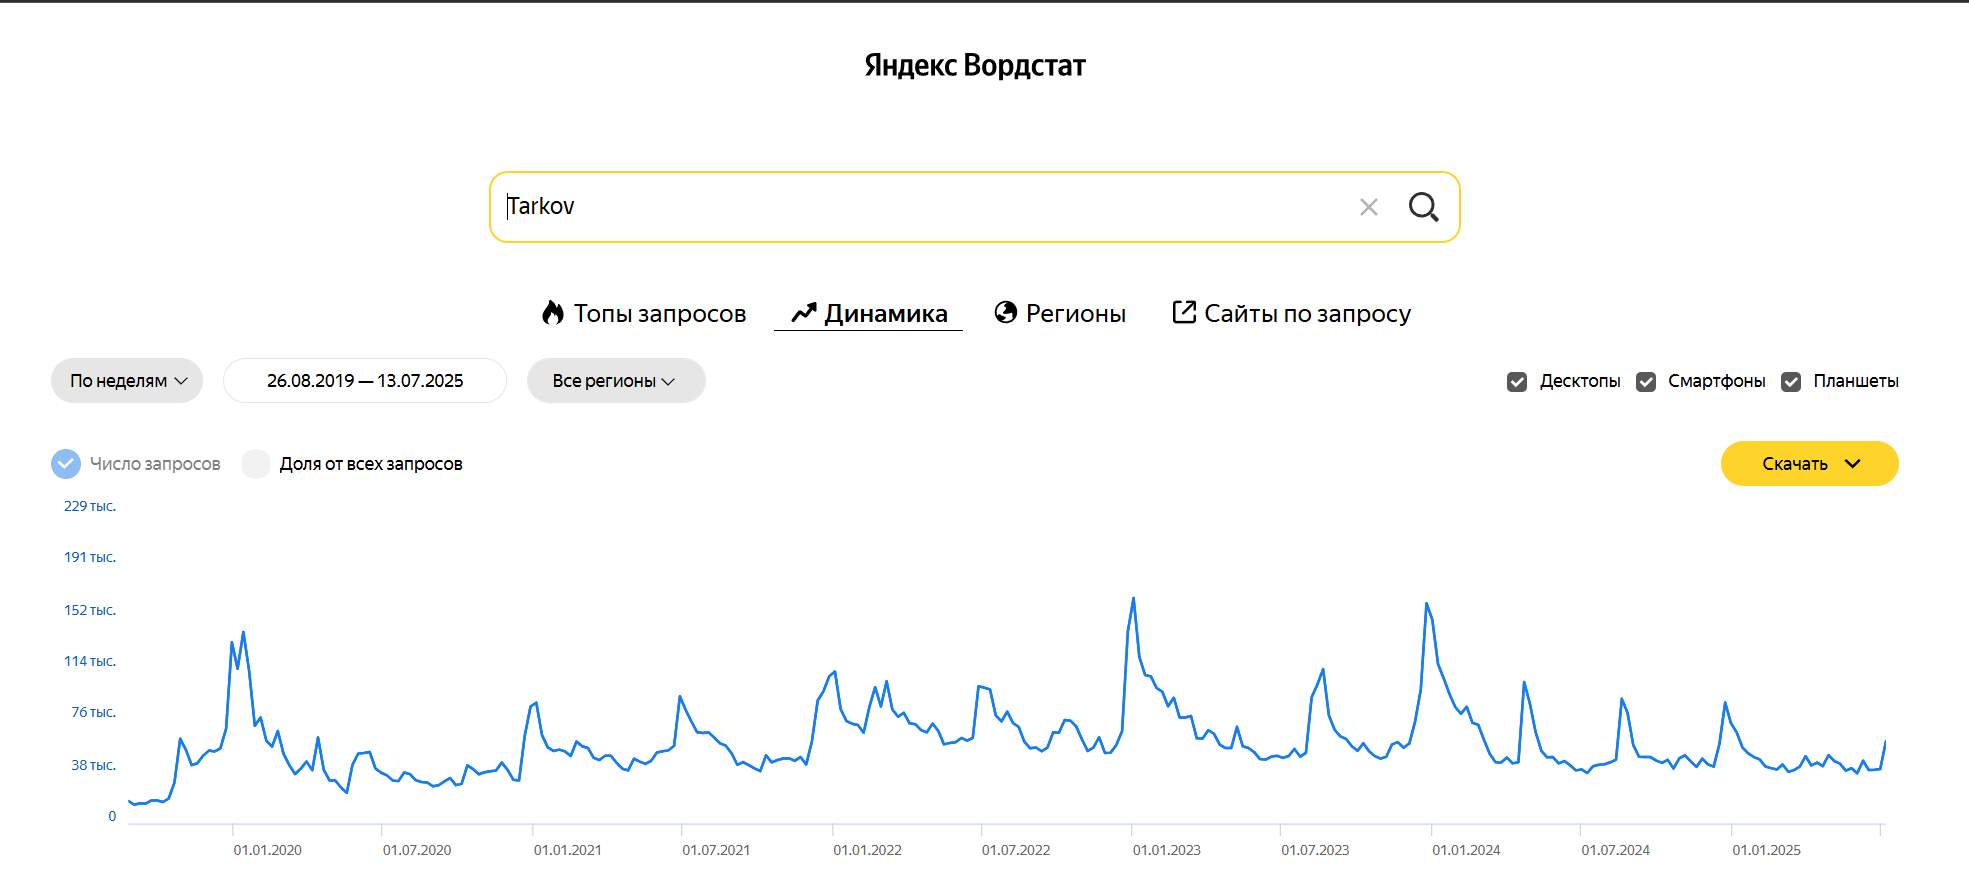
Task: Toggle the Планшеты checkbox
Action: point(1791,382)
